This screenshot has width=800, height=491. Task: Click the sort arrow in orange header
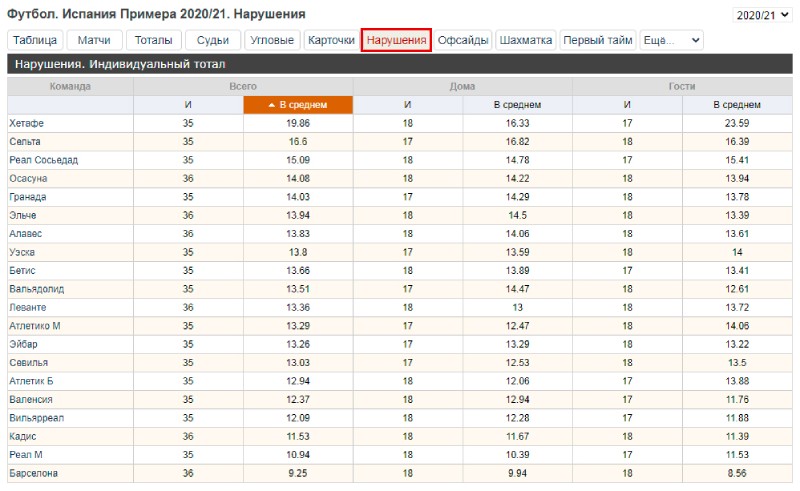click(x=272, y=105)
